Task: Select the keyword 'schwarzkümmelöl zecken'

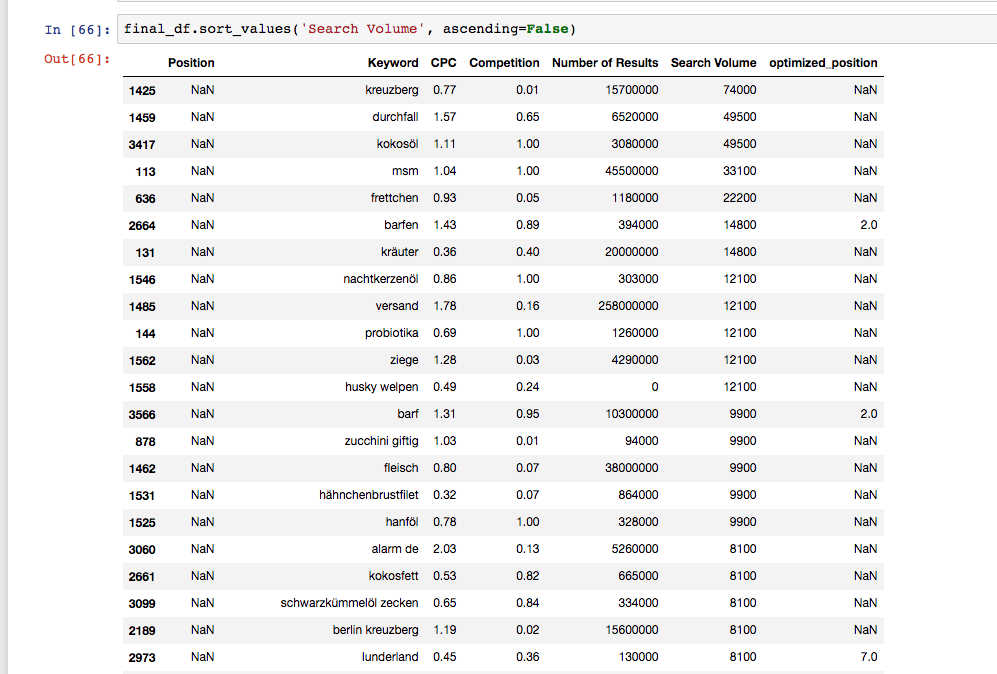Action: (350, 603)
